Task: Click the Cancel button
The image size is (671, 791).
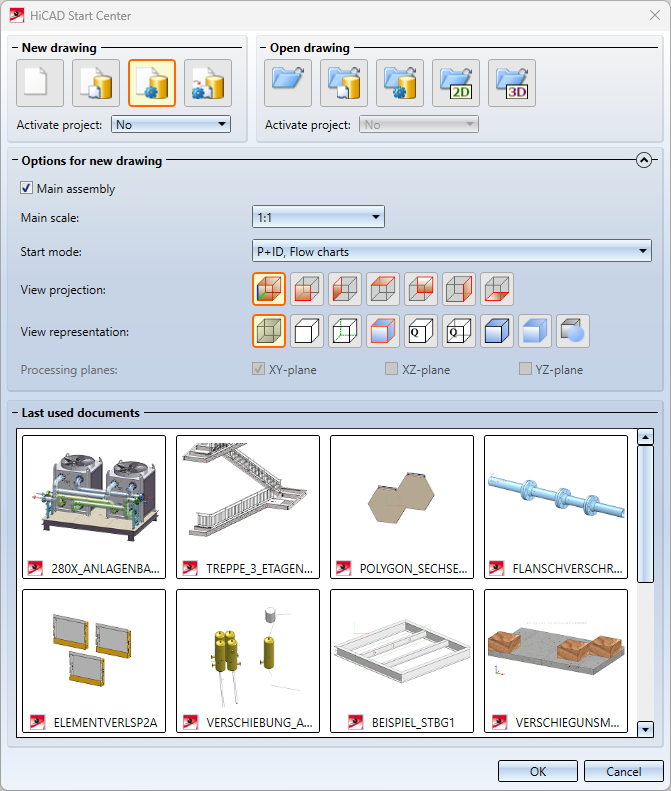Action: [624, 771]
